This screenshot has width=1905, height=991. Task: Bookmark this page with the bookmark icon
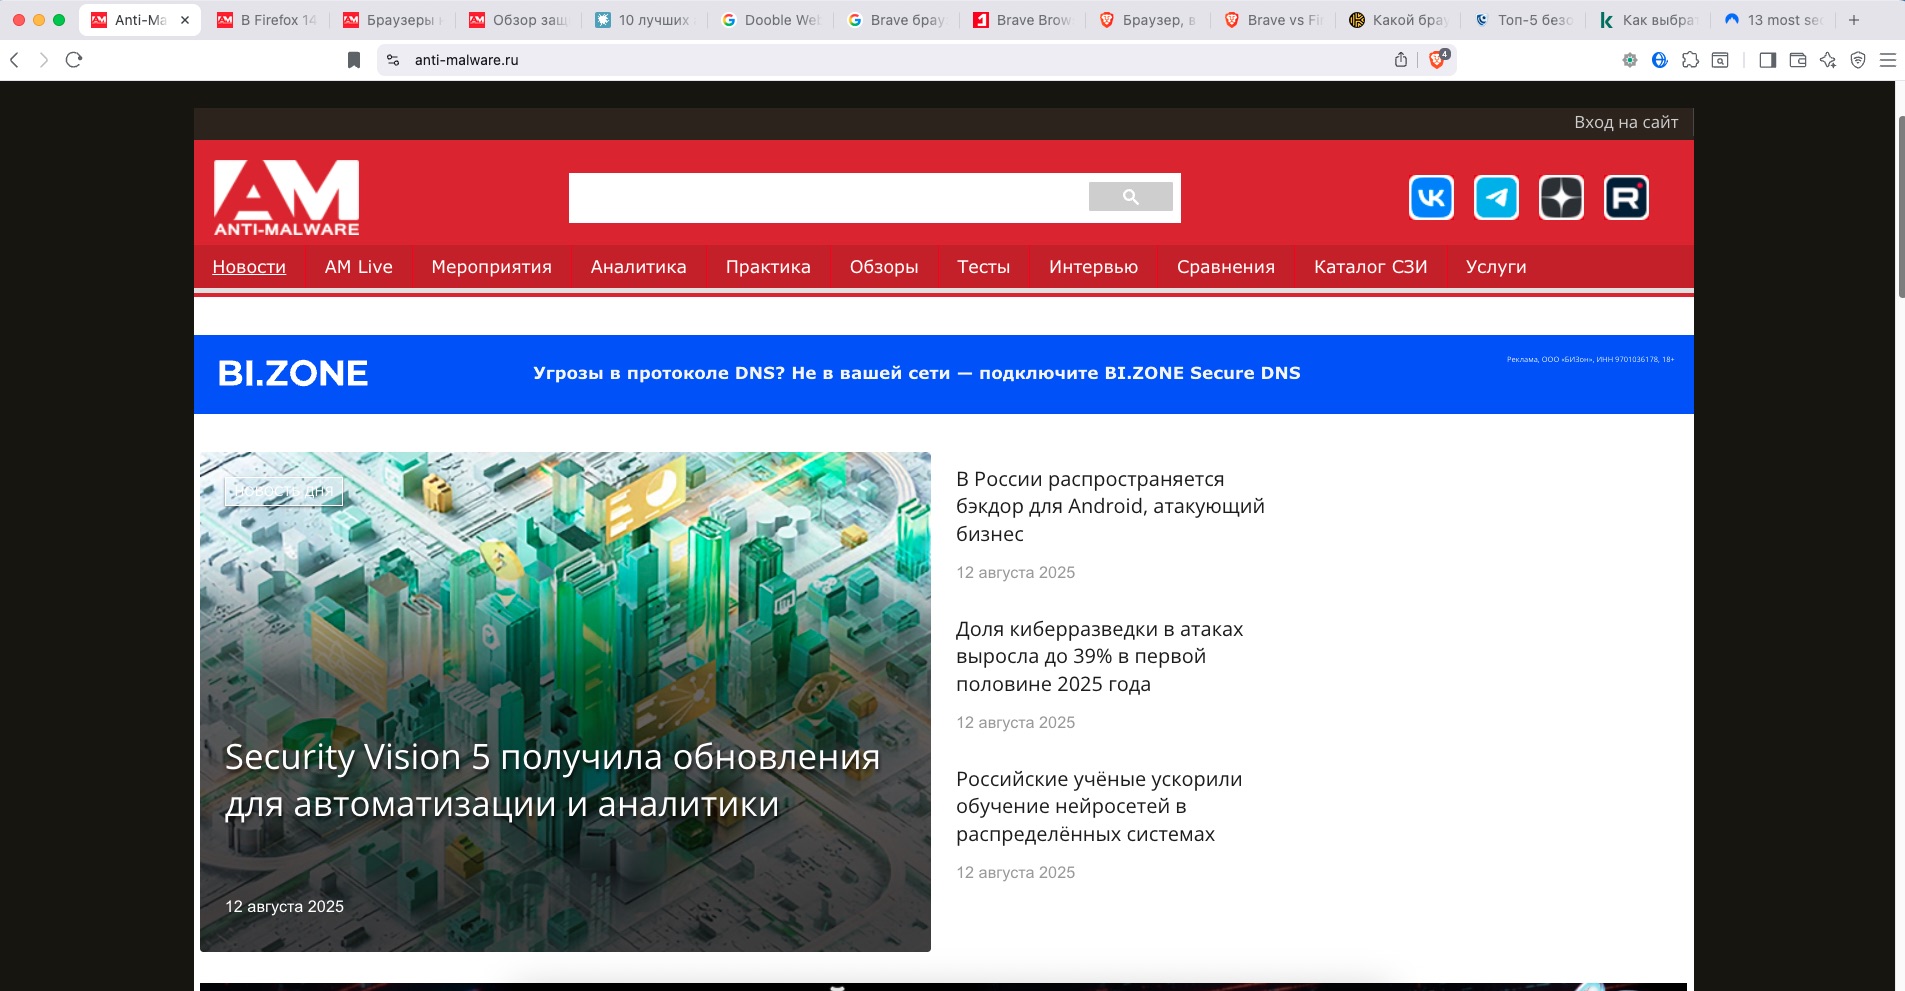pyautogui.click(x=354, y=60)
